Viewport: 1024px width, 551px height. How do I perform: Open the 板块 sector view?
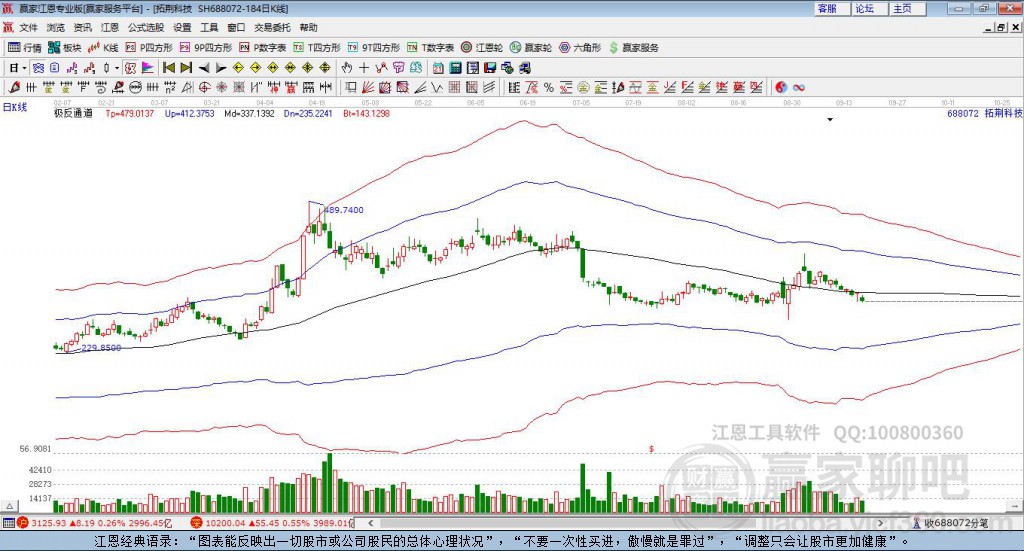[x=65, y=47]
